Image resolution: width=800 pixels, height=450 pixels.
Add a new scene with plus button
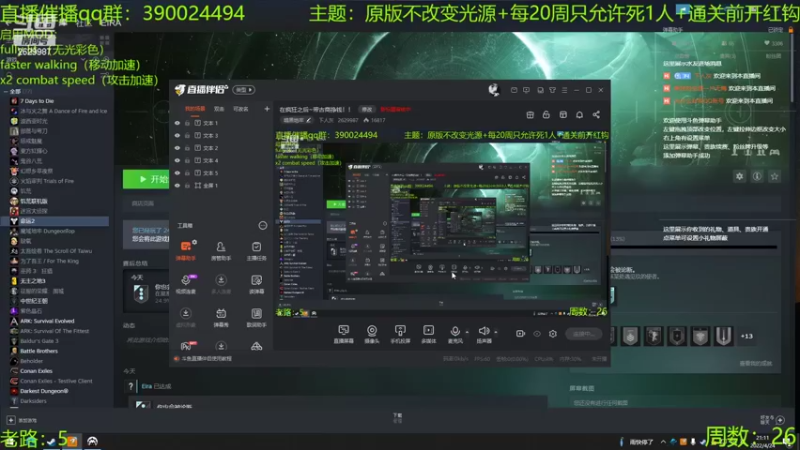point(266,109)
